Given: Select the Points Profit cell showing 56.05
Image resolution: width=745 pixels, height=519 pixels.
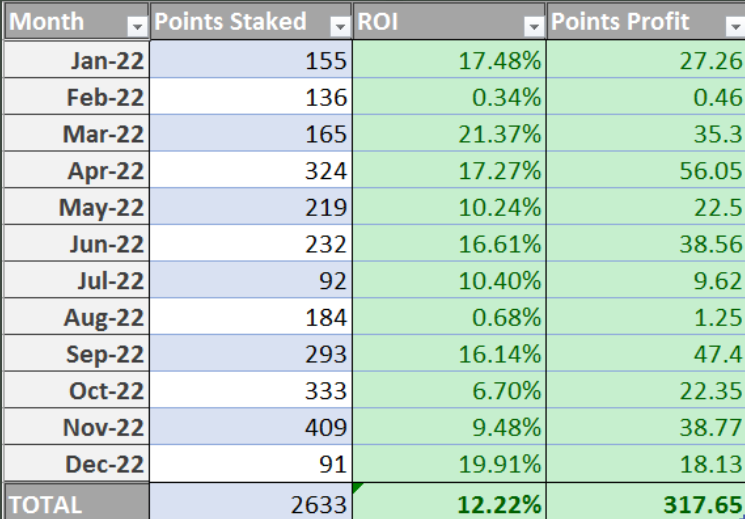Looking at the screenshot, I should point(646,170).
